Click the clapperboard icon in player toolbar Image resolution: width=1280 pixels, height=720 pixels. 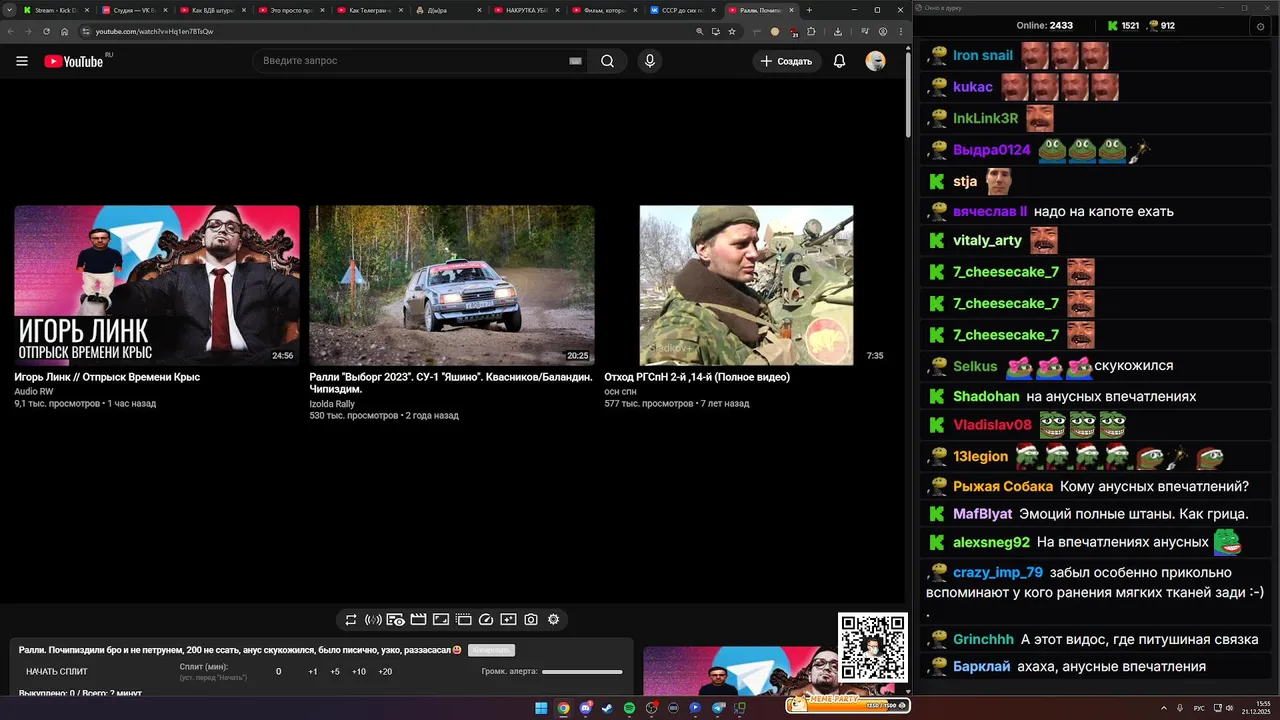tap(419, 620)
